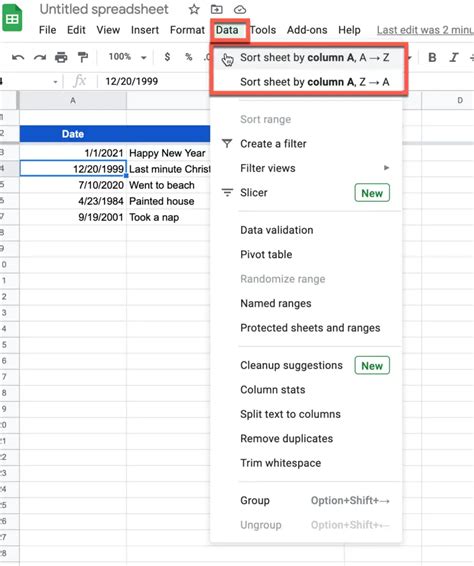Click the cloud save status icon
This screenshot has width=474, height=566.
coord(240,9)
